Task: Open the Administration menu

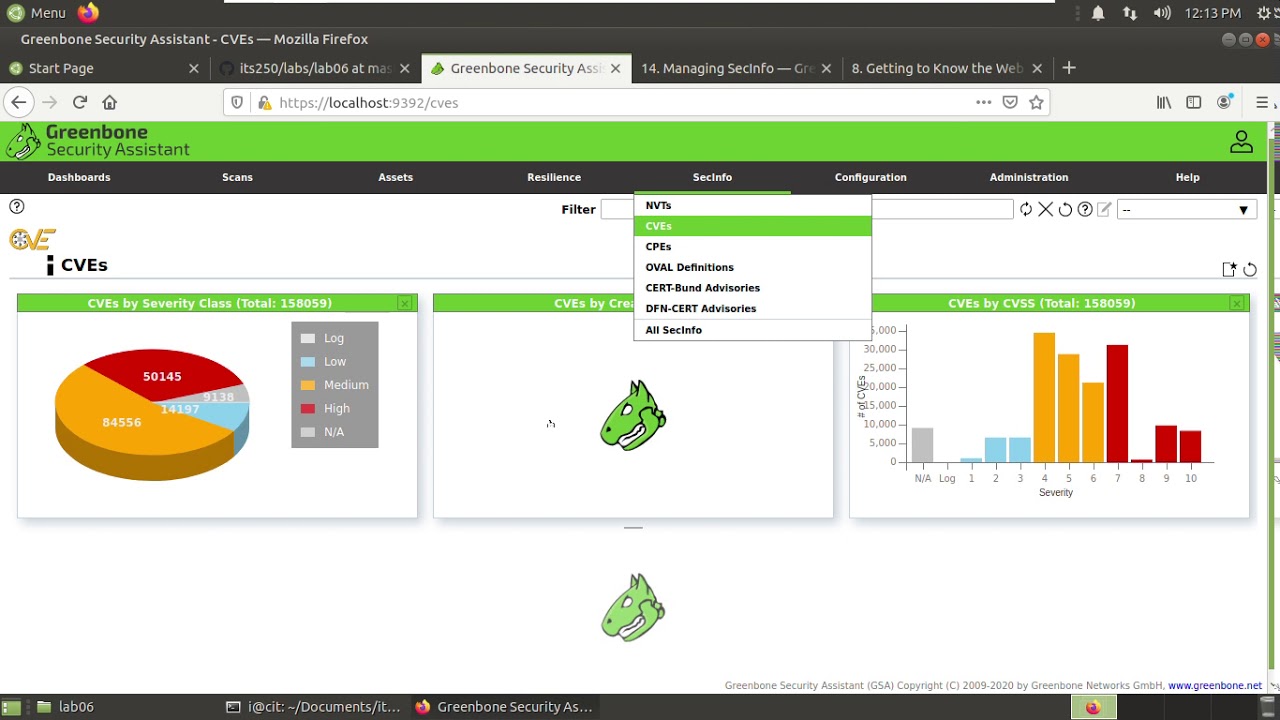Action: coord(1029,177)
